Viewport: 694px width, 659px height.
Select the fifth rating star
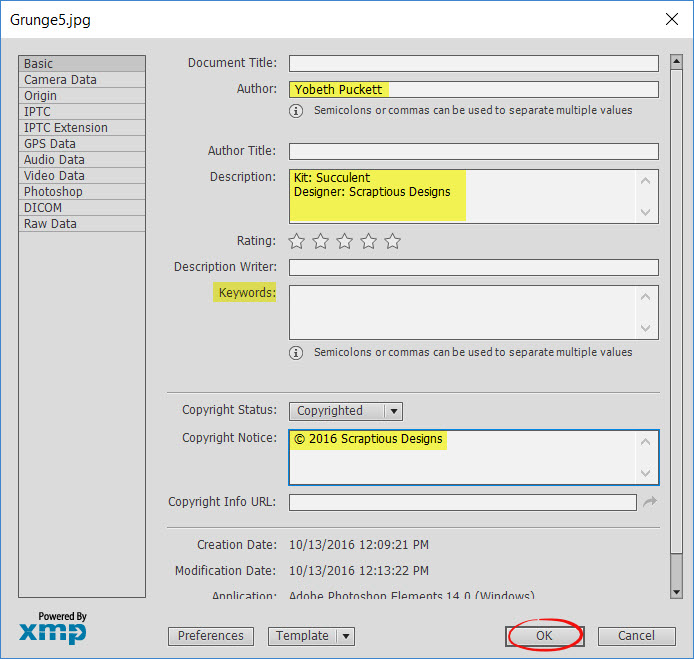pos(393,241)
